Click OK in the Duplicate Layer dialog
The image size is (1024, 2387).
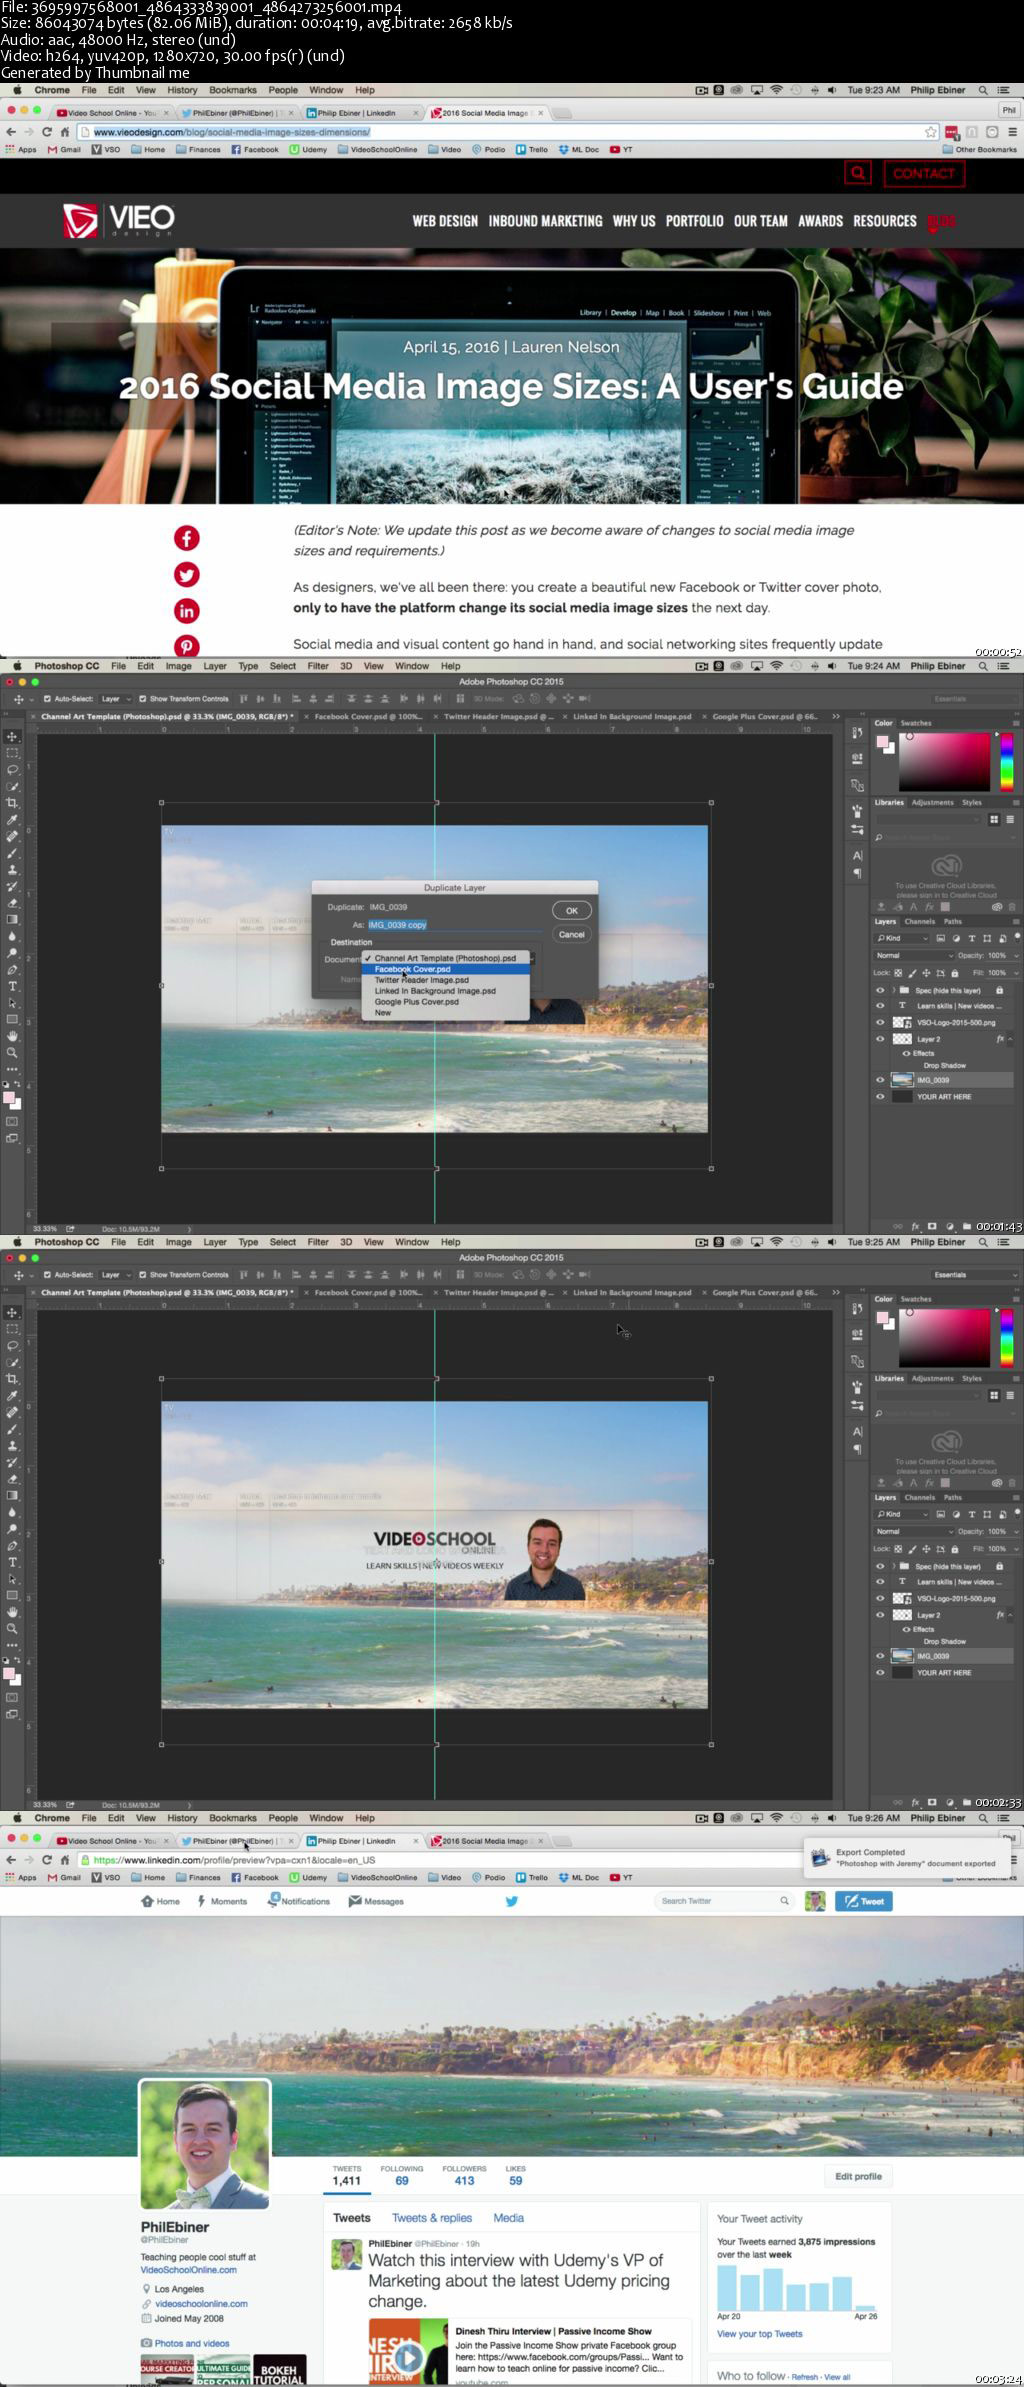click(572, 910)
